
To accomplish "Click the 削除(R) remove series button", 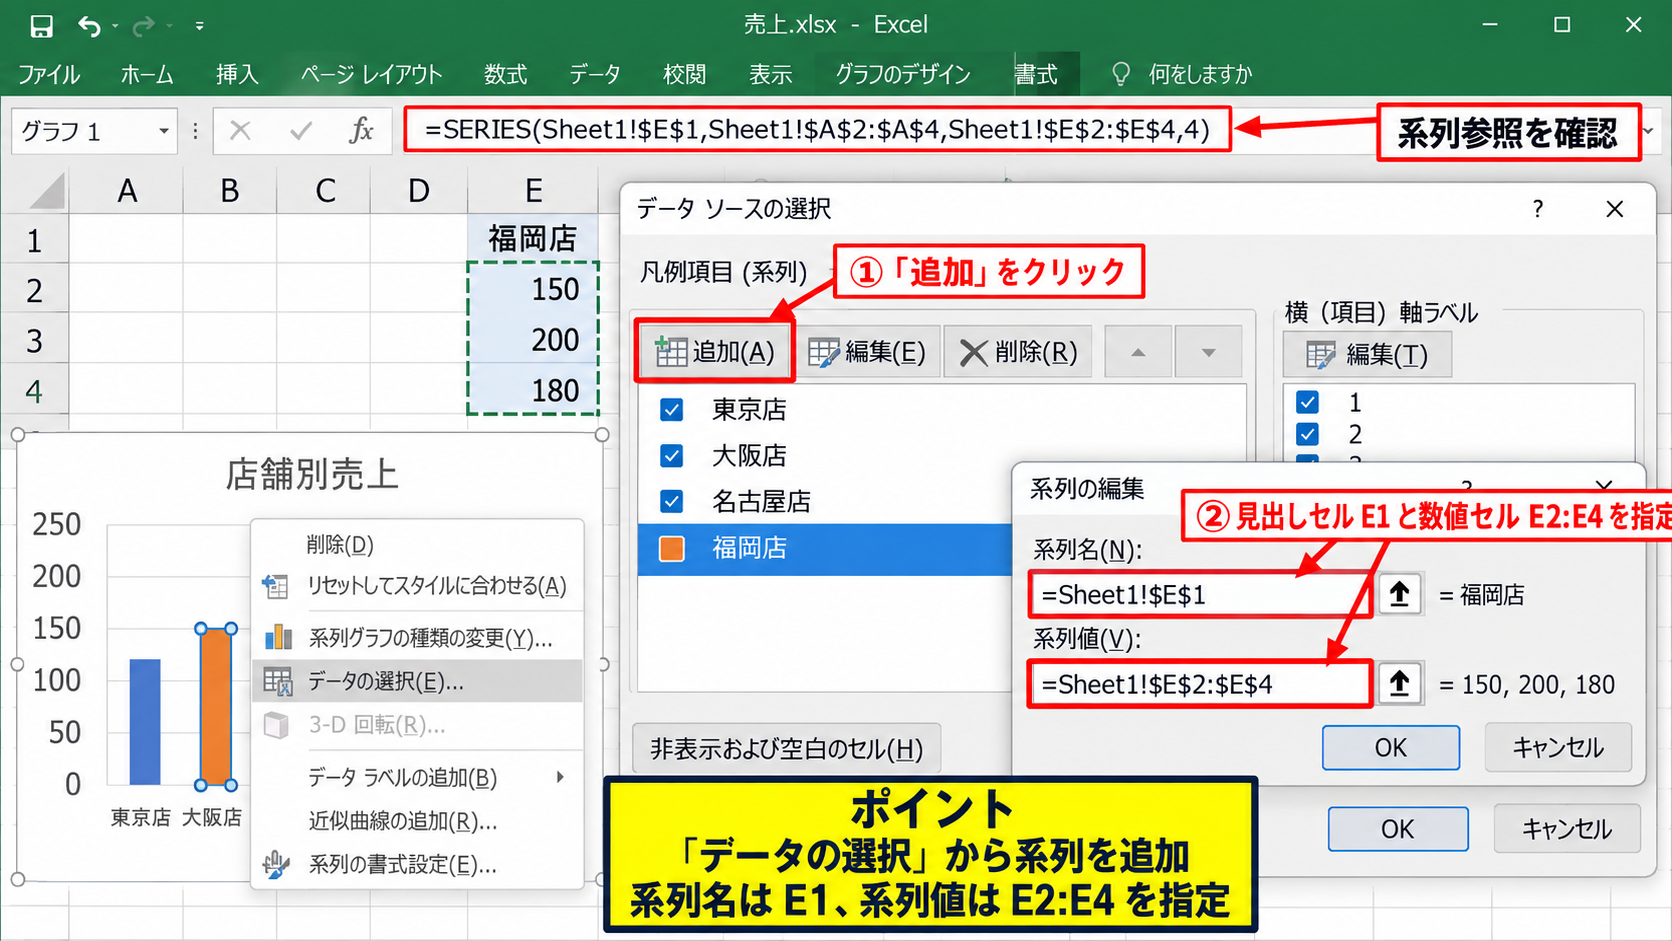I will pyautogui.click(x=1018, y=352).
